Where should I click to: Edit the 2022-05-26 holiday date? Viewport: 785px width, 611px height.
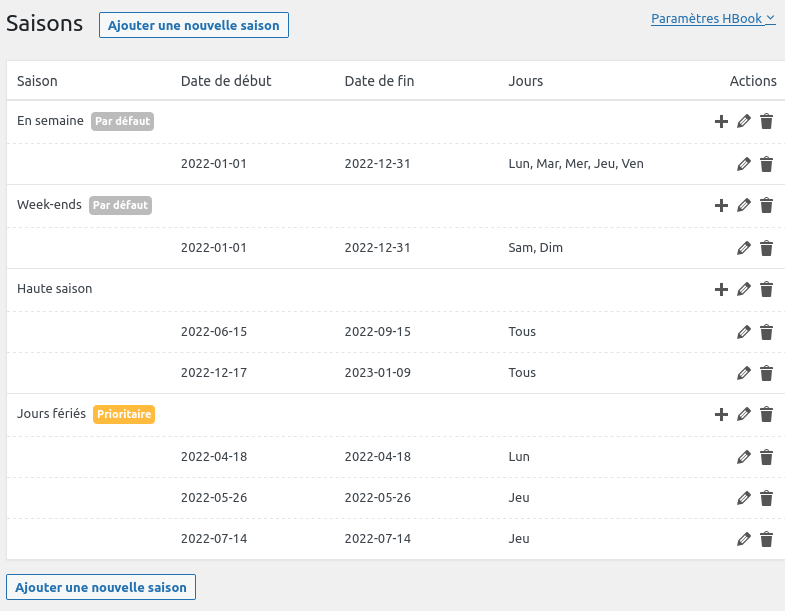point(743,498)
